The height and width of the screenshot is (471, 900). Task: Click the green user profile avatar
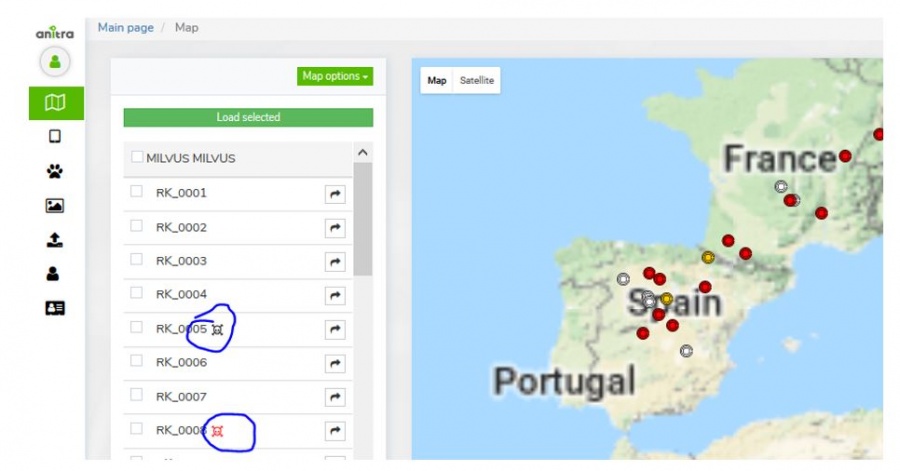click(54, 62)
